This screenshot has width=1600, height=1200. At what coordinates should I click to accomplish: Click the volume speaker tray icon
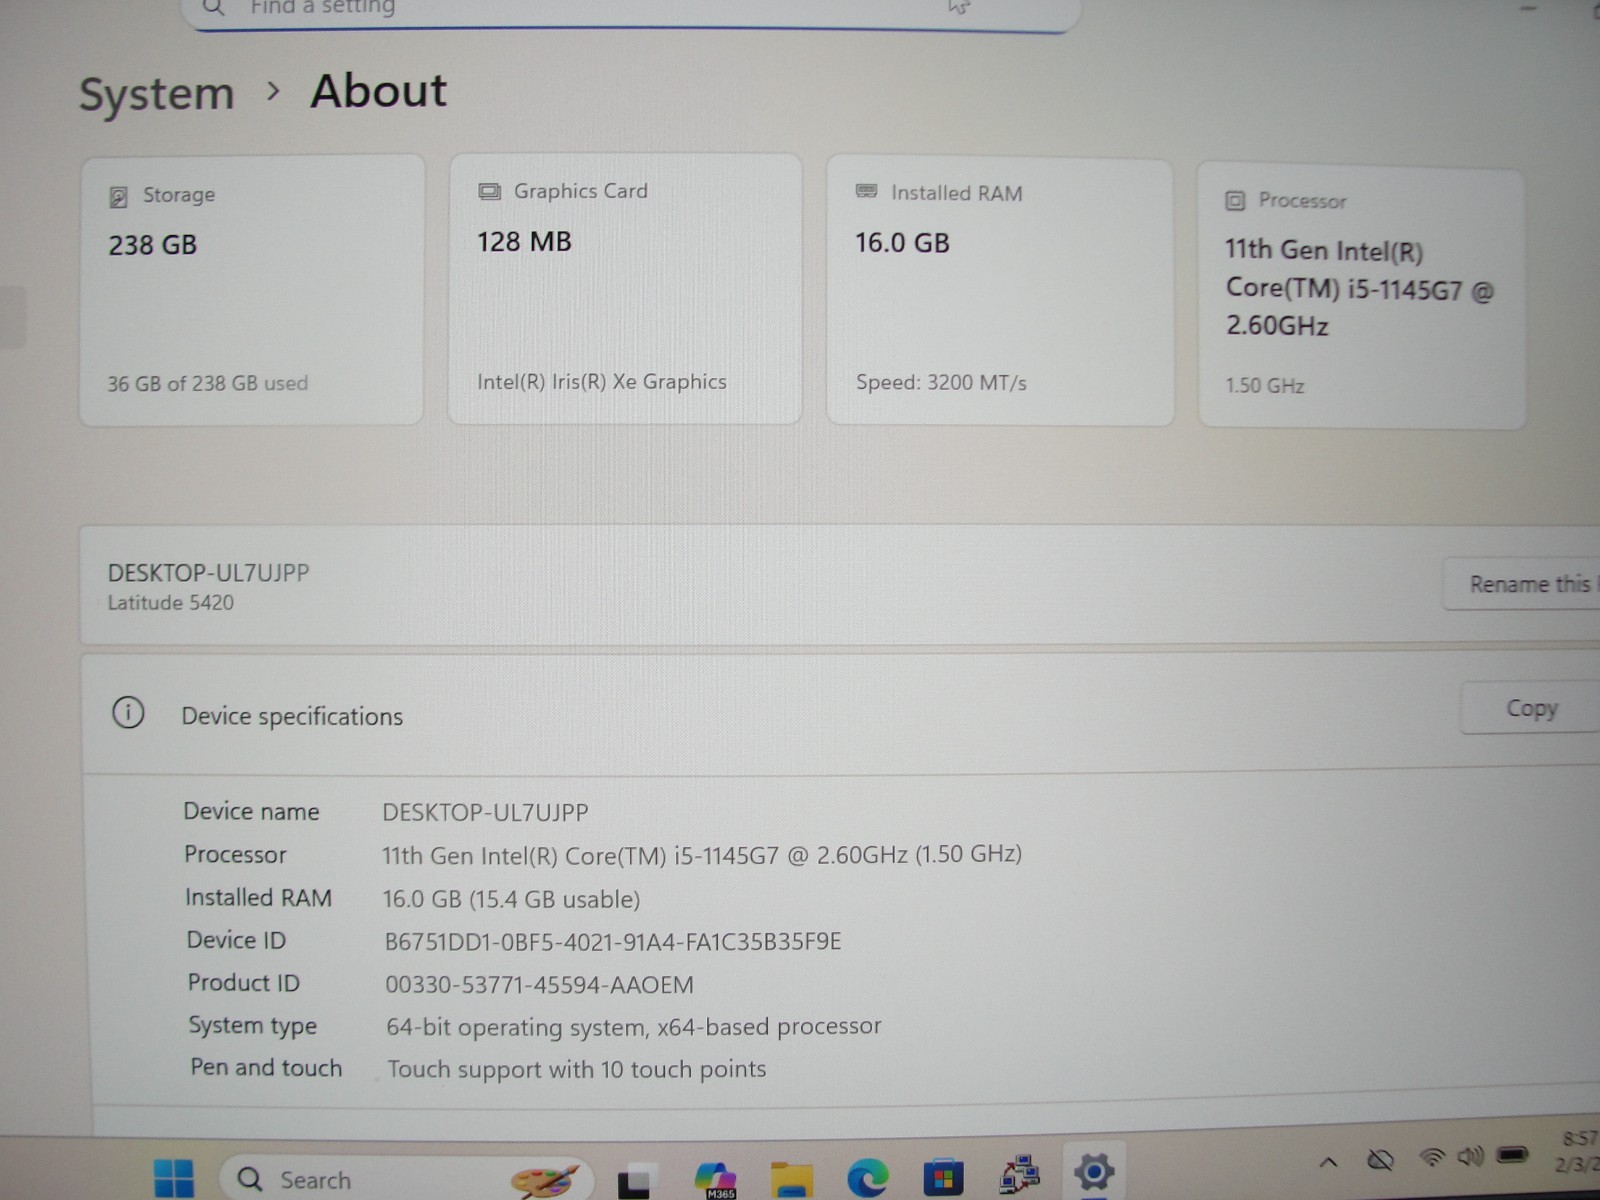[1470, 1157]
